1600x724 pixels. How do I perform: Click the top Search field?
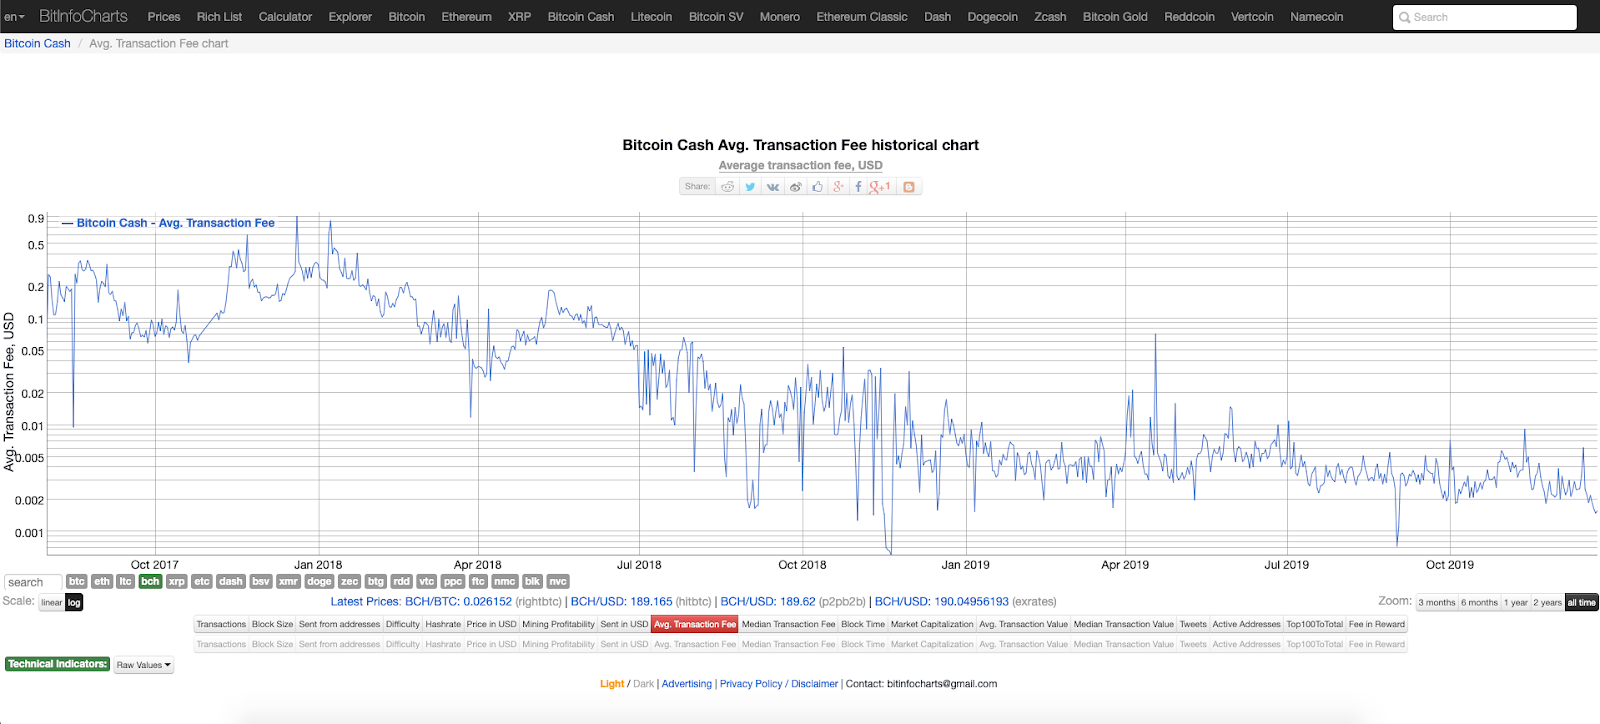(1484, 17)
